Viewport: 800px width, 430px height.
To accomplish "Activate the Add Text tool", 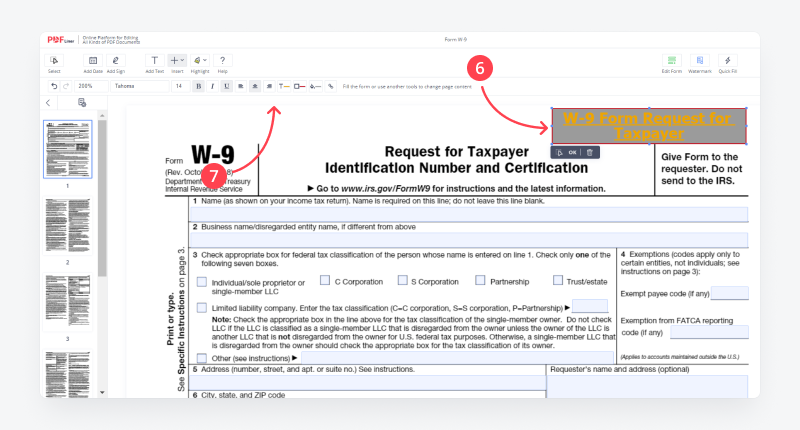I will pyautogui.click(x=154, y=61).
